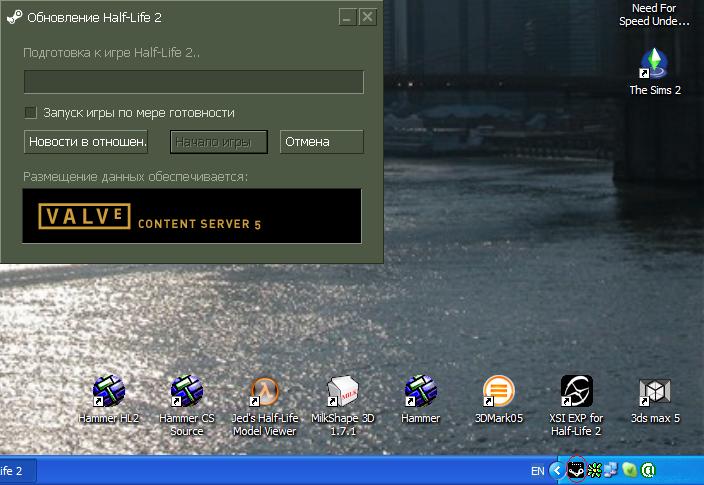Click the 'Обновление Half-Life 2' title bar text
The height and width of the screenshot is (485, 704).
click(94, 18)
